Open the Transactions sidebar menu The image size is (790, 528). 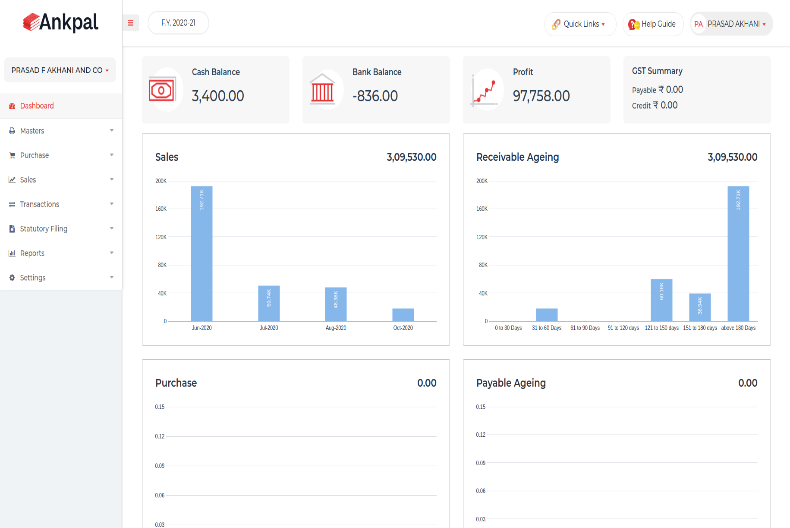(x=39, y=204)
